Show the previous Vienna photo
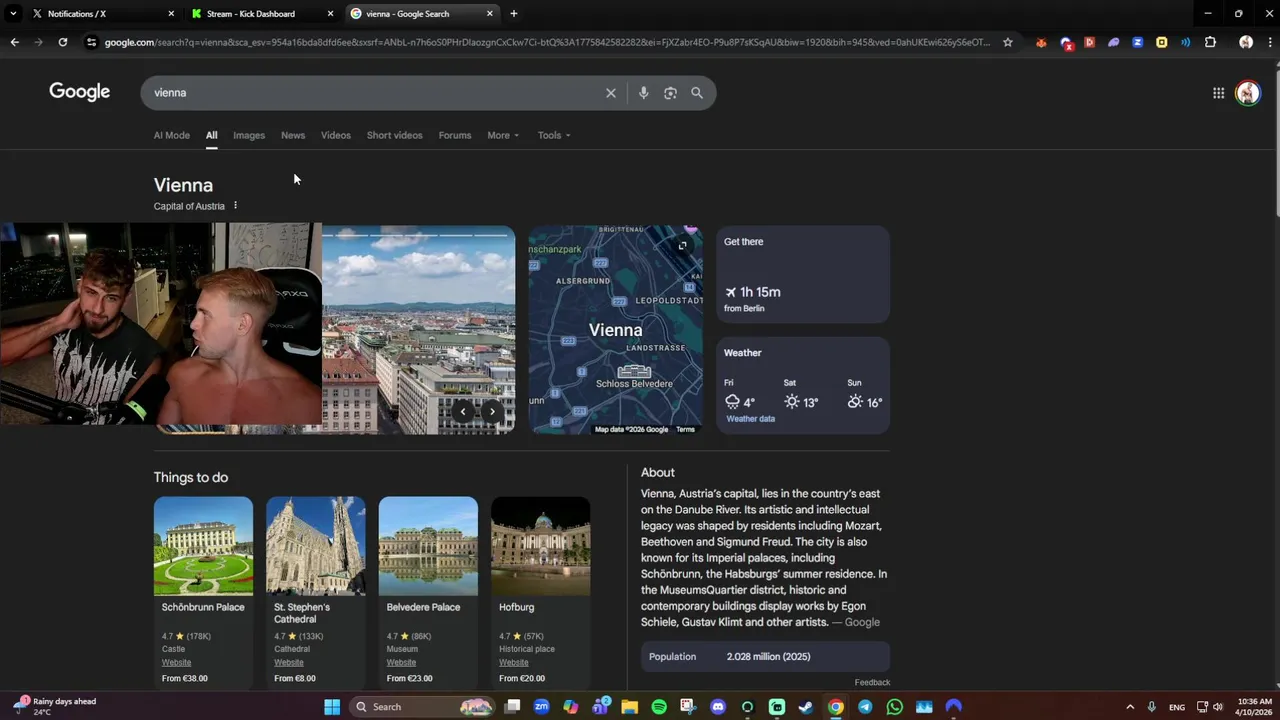Image resolution: width=1280 pixels, height=720 pixels. (463, 411)
